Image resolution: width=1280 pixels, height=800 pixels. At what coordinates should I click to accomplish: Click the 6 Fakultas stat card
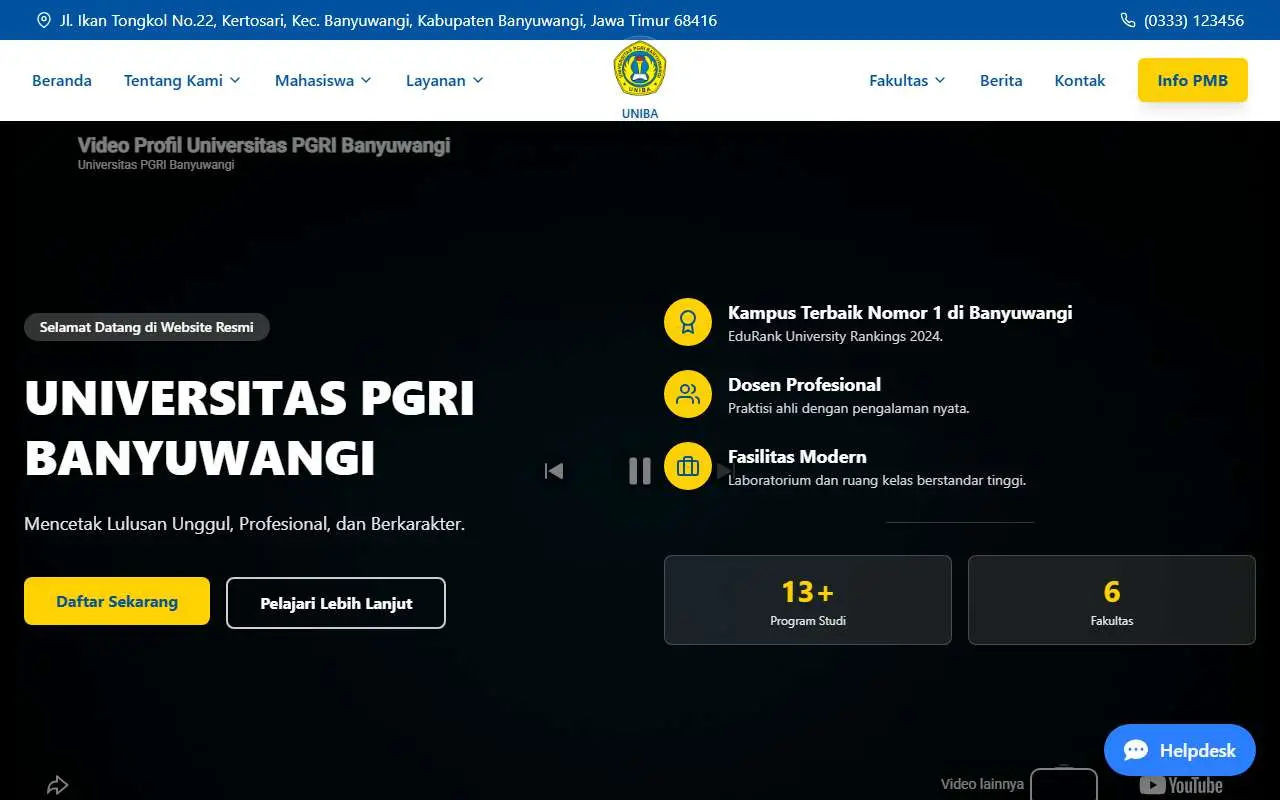1112,600
